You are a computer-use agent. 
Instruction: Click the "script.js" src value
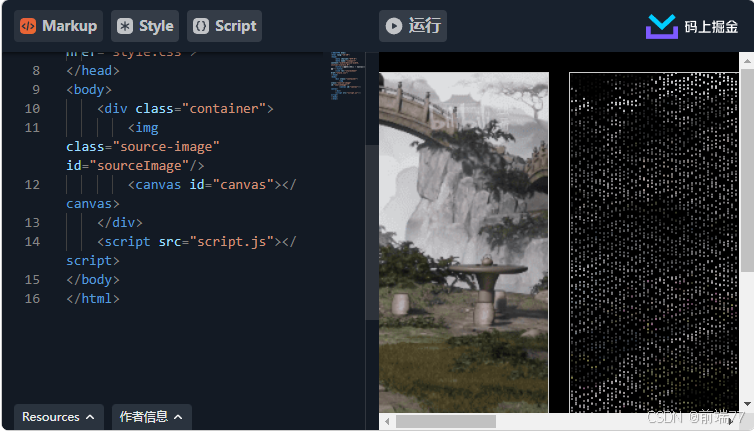pyautogui.click(x=232, y=241)
